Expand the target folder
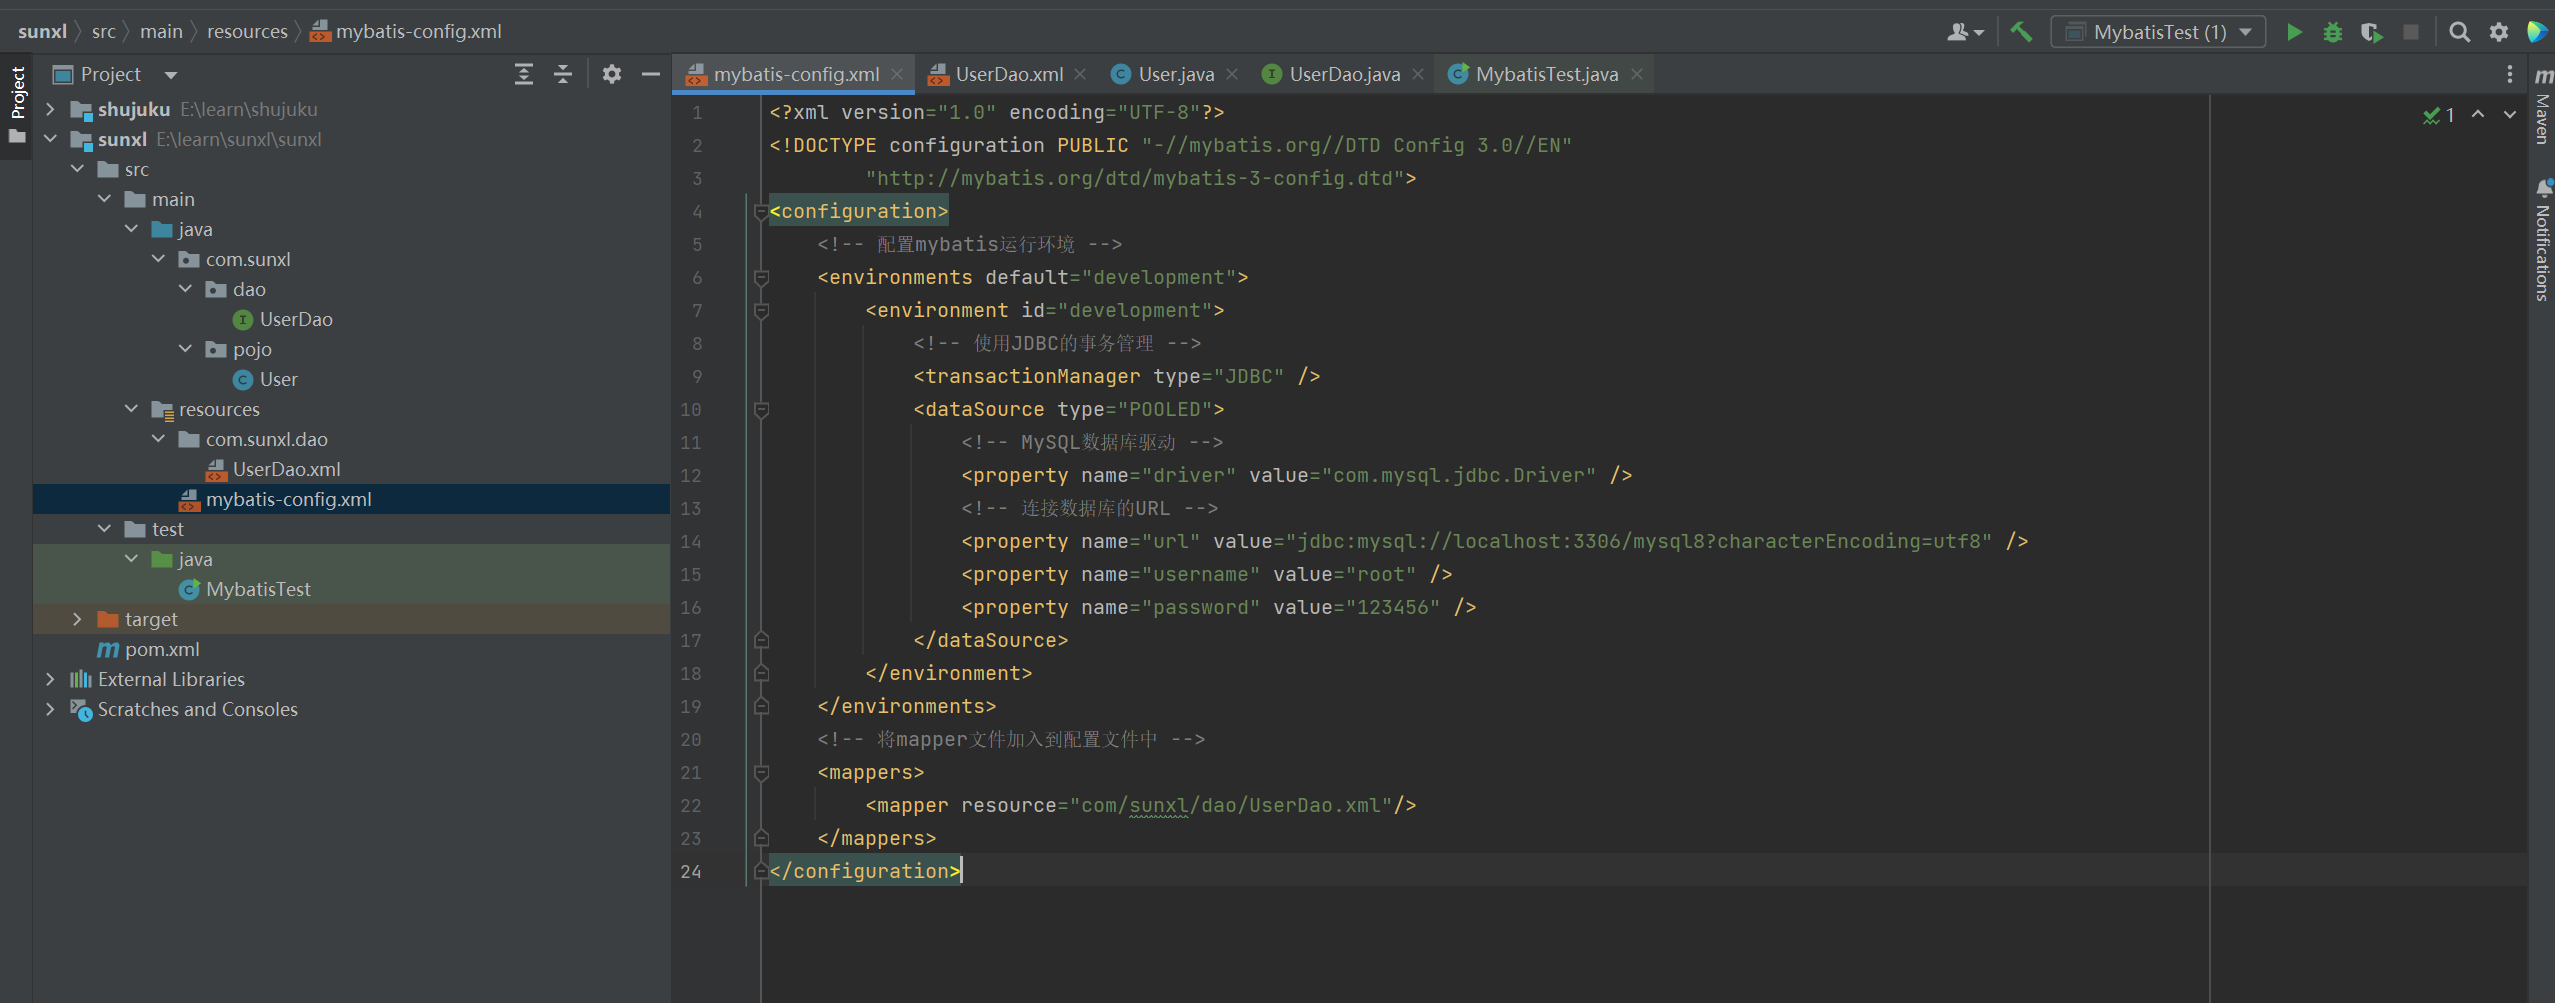This screenshot has height=1003, width=2555. coord(77,619)
